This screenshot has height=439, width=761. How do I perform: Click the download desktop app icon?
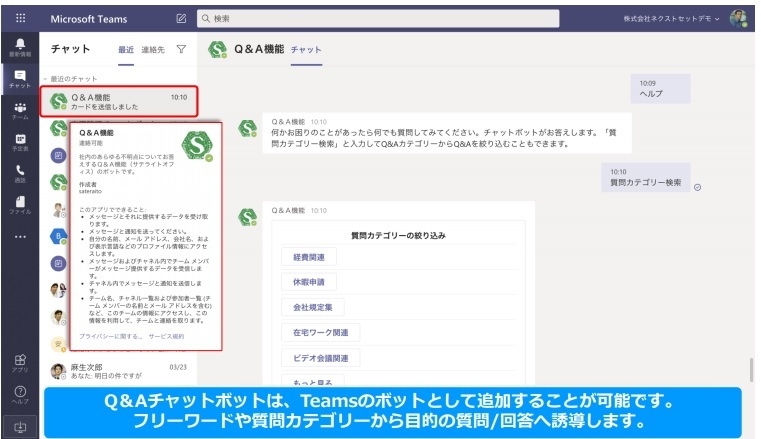pos(20,427)
